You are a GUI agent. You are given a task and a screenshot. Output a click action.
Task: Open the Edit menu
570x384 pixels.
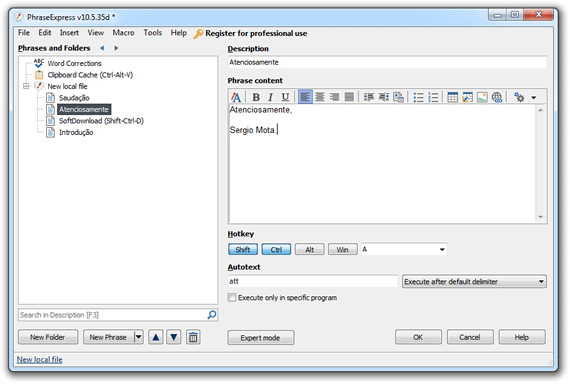point(45,33)
